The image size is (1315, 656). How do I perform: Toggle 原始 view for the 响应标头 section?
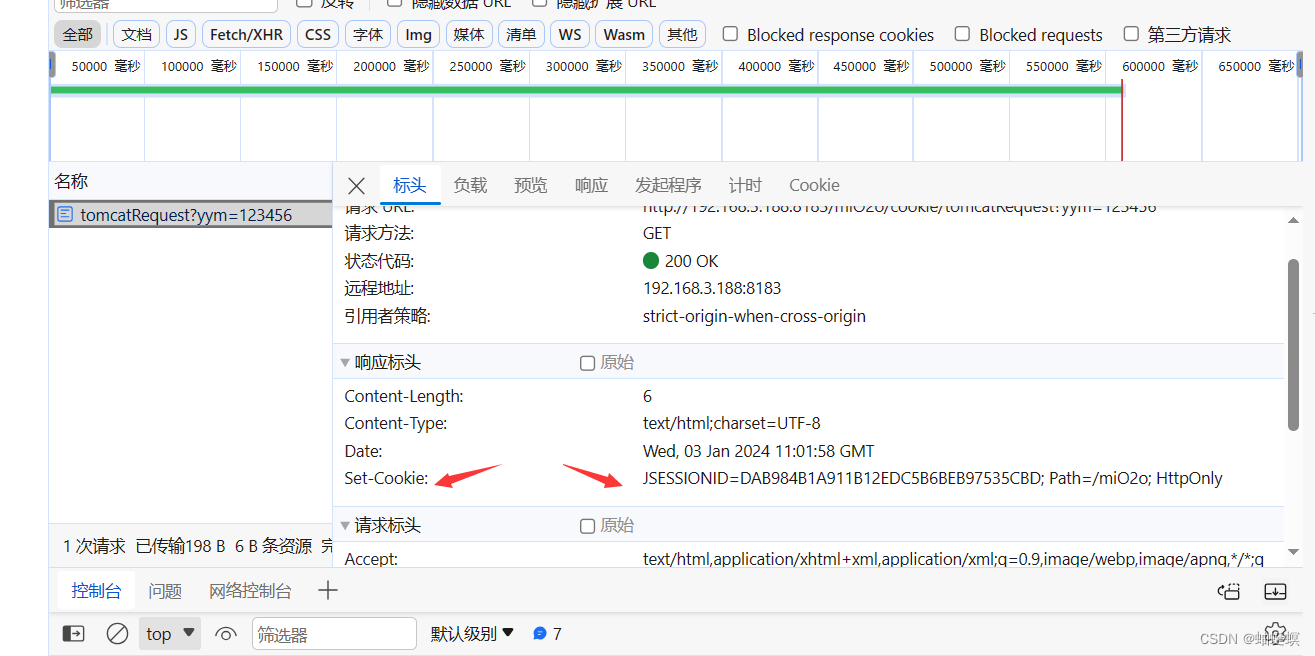coord(587,363)
